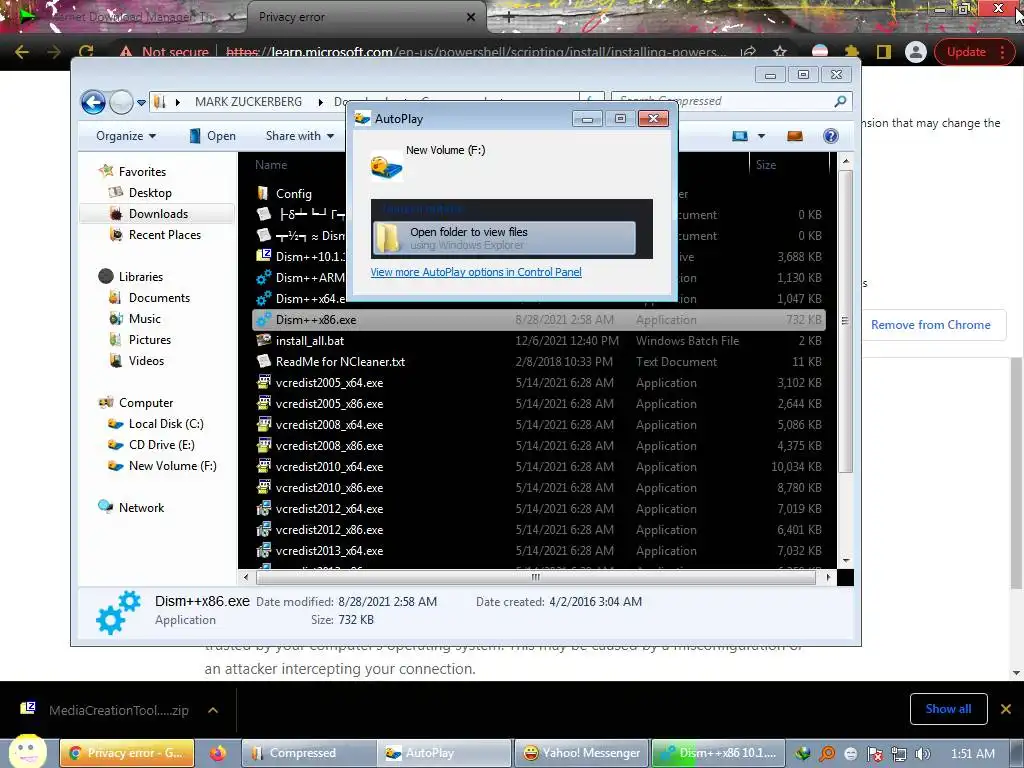Screen dimensions: 1024x768
Task: Open Downloads in Favorites
Action: pyautogui.click(x=158, y=214)
